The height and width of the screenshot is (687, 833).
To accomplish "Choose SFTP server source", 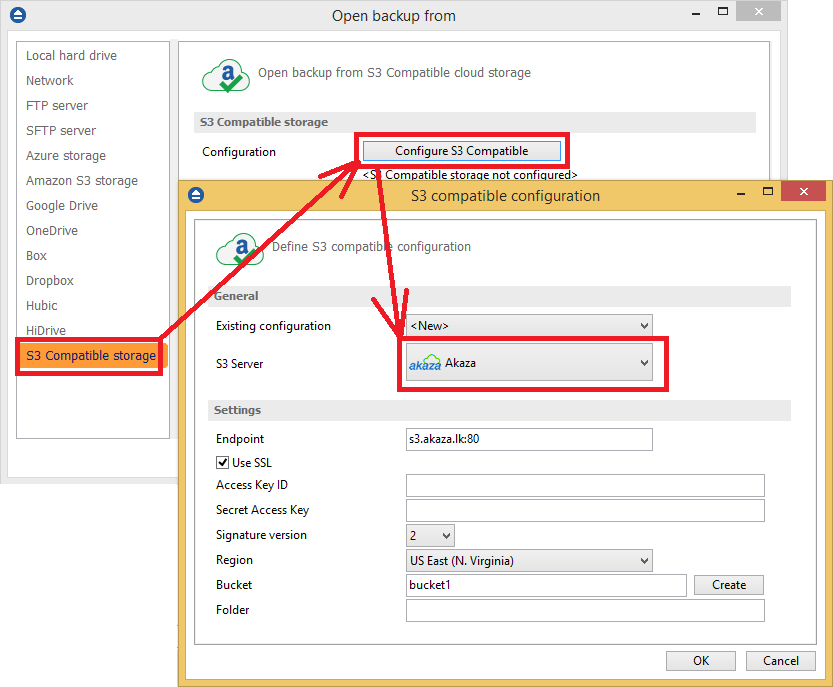I will (x=61, y=131).
